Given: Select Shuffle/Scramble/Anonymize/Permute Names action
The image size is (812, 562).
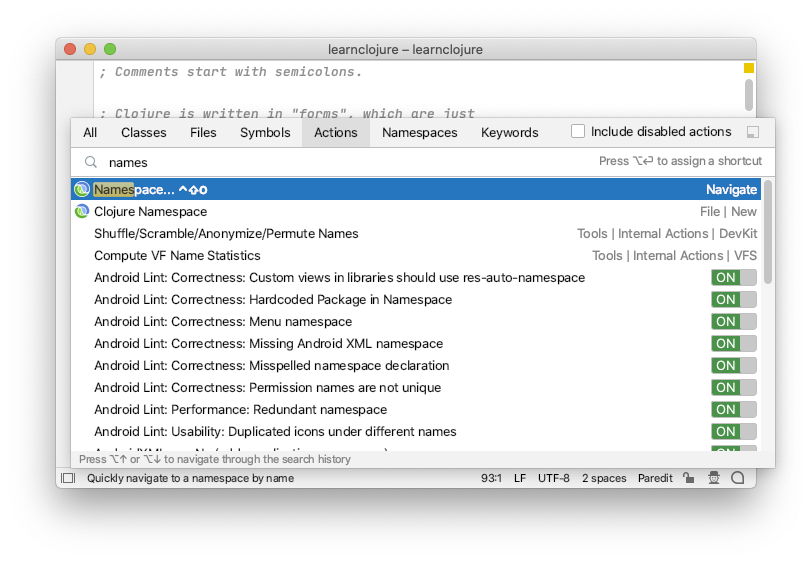Looking at the screenshot, I should [x=416, y=234].
